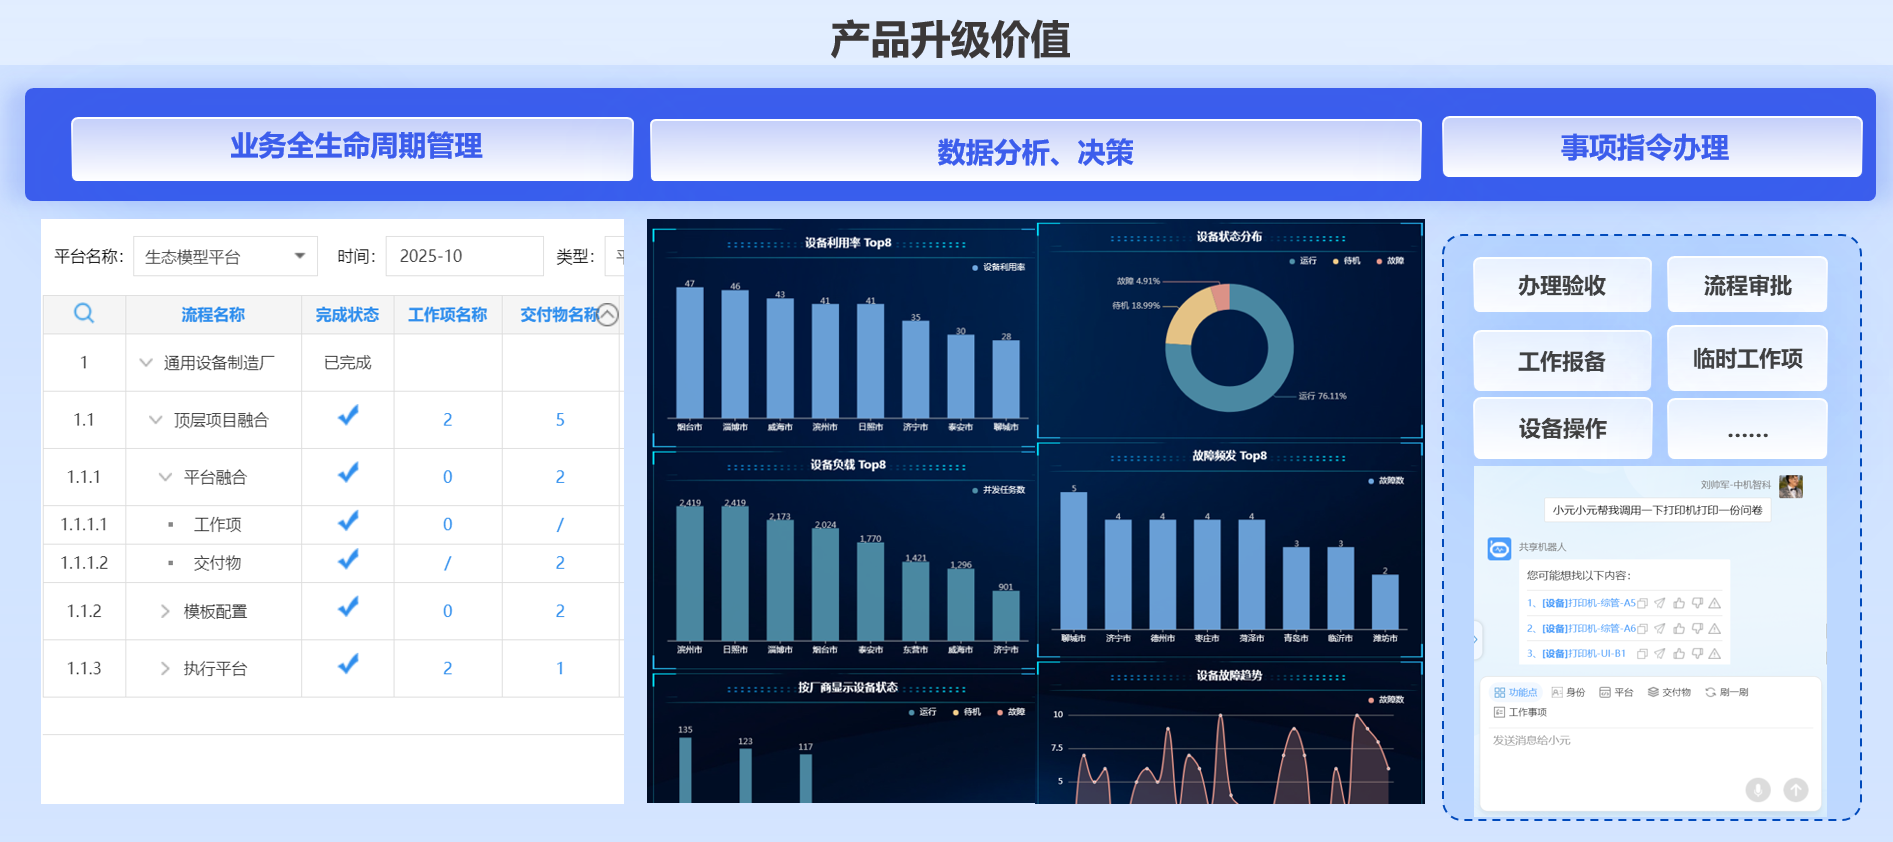Image resolution: width=1893 pixels, height=842 pixels.
Task: Click the copy icon for 打印机-UI-B1
Action: click(1642, 654)
